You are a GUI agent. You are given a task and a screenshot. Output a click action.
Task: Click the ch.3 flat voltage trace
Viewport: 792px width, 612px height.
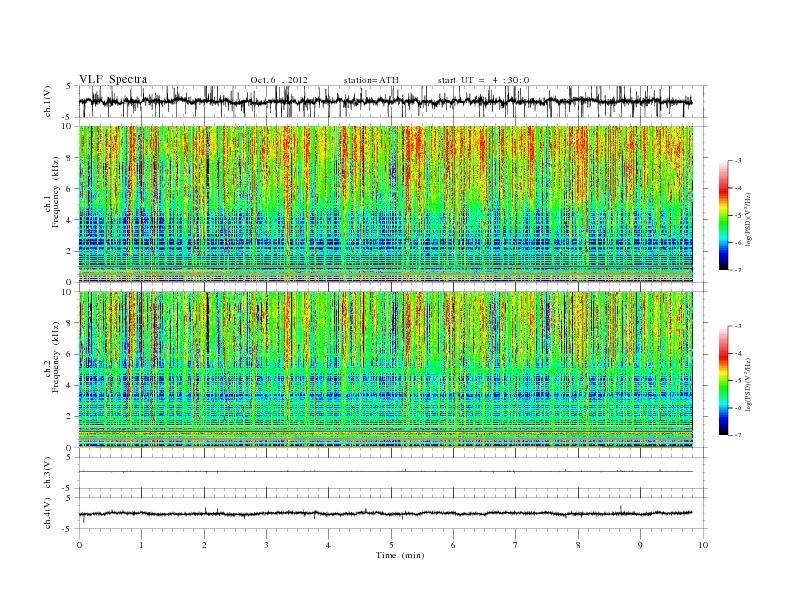[385, 472]
